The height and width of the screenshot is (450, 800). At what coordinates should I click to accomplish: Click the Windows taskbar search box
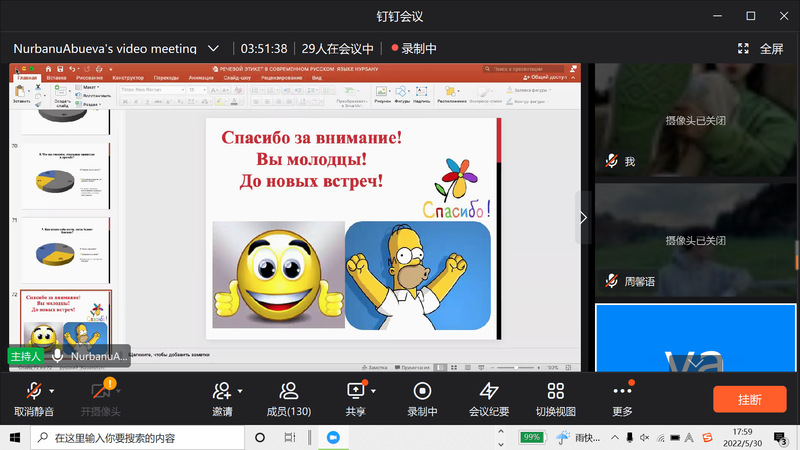(x=137, y=438)
